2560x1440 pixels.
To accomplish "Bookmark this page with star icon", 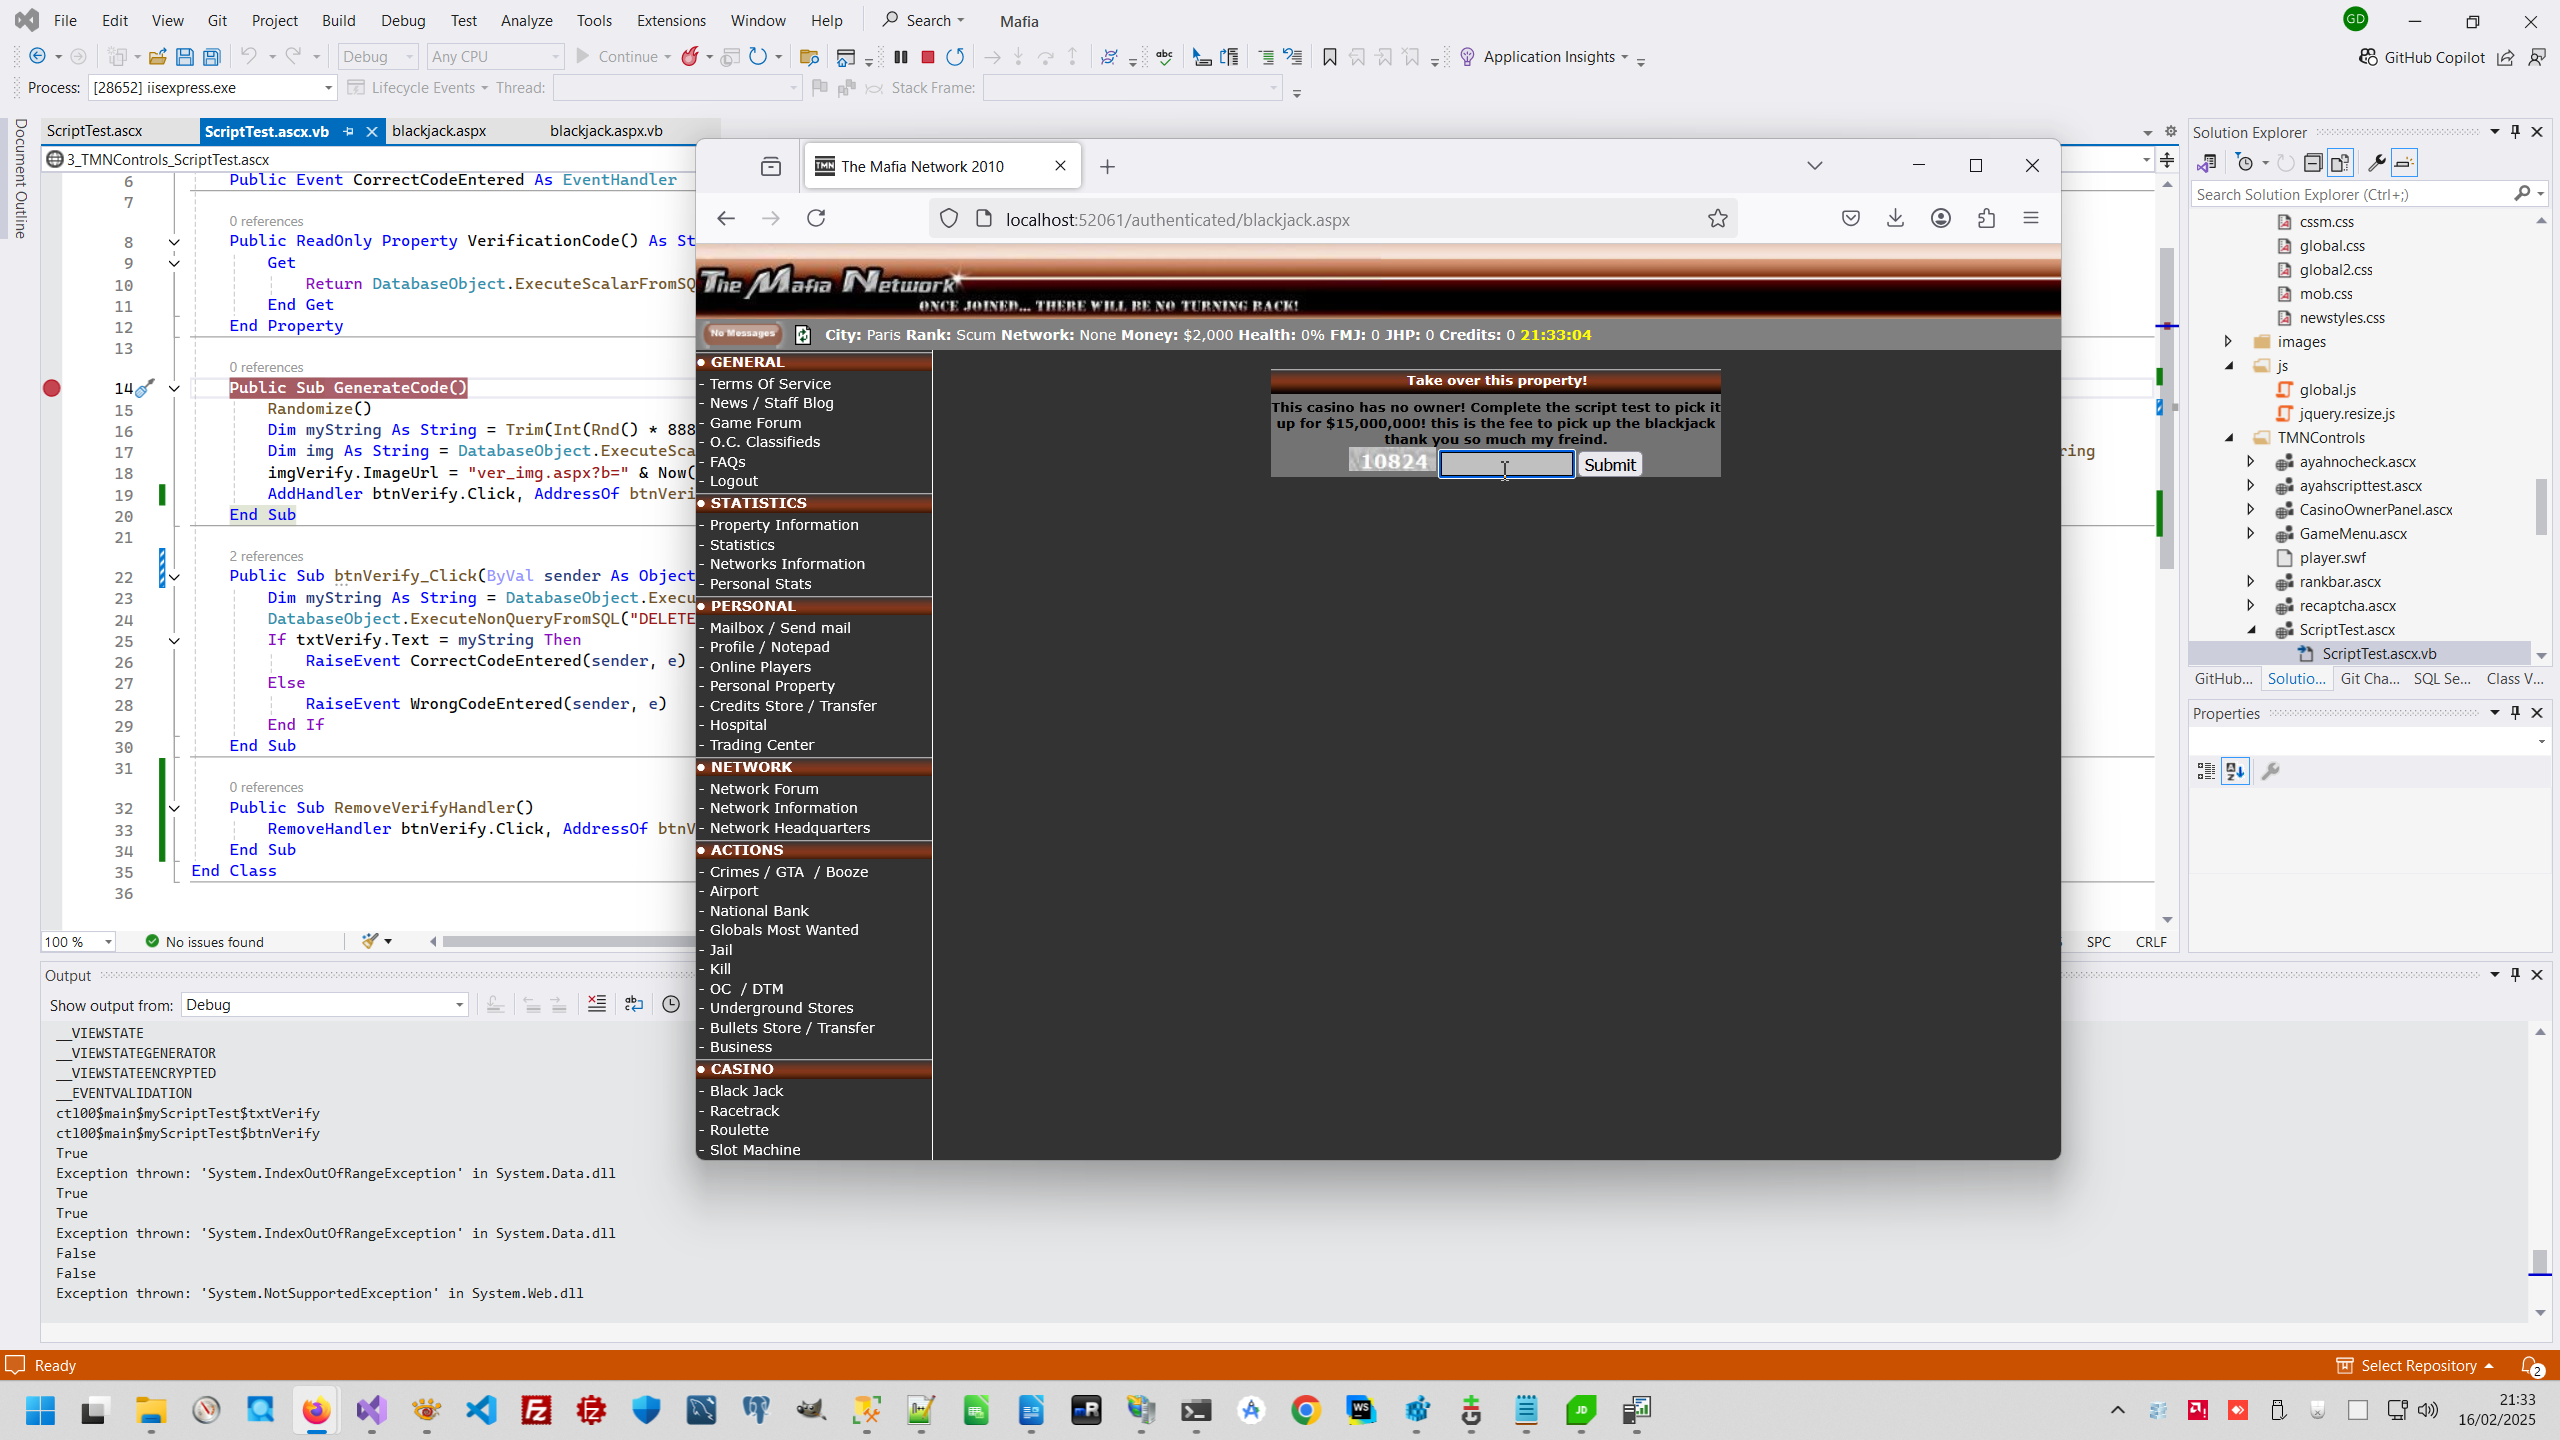I will pos(1717,218).
